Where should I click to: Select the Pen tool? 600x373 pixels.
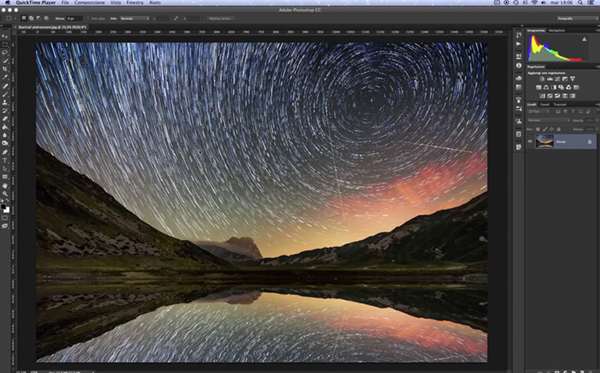tap(5, 152)
